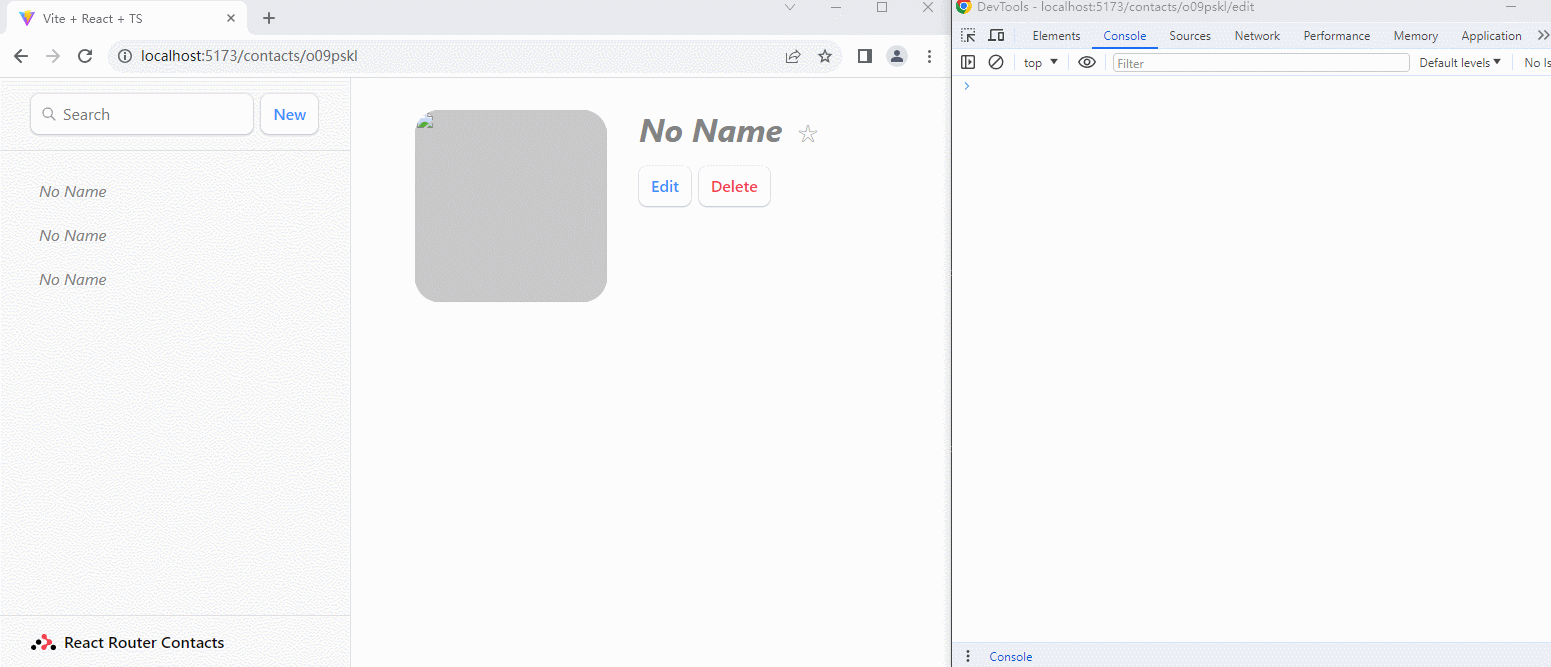
Task: Show the console sidebar panel icon
Action: [968, 62]
